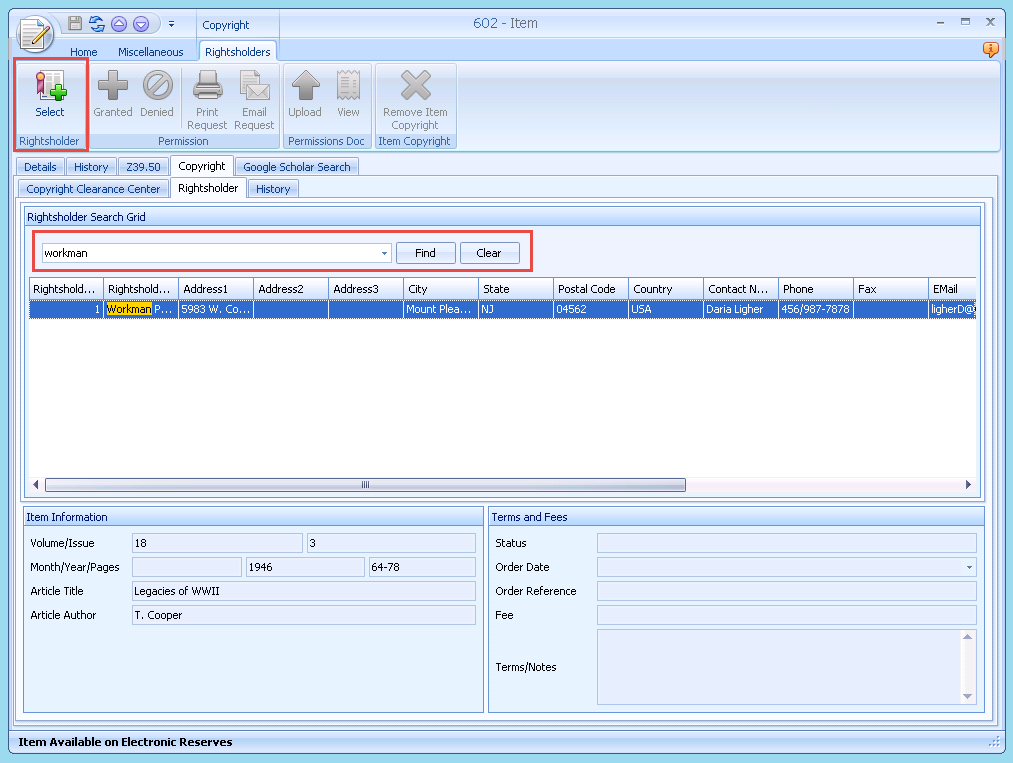Open the rightsholder search combo box dropdown

click(384, 253)
